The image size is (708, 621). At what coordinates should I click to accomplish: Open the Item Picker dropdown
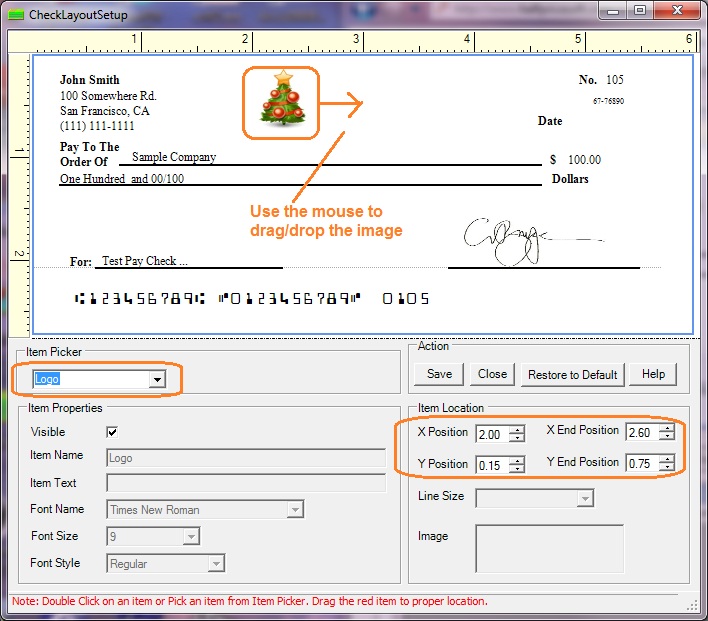coord(157,380)
